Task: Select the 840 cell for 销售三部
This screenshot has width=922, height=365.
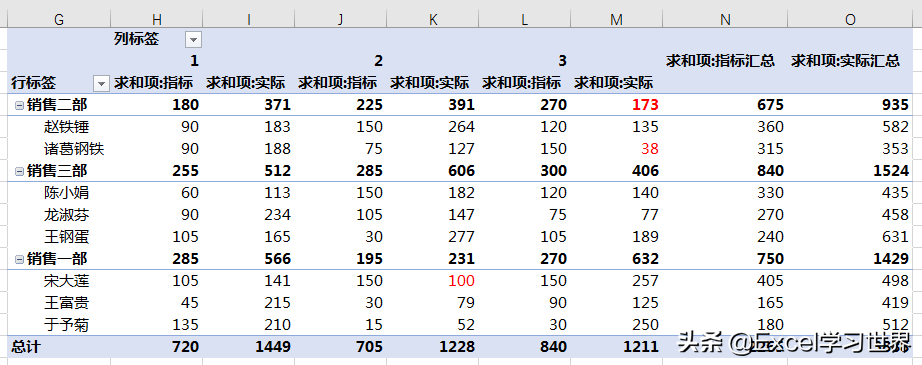Action: [725, 171]
